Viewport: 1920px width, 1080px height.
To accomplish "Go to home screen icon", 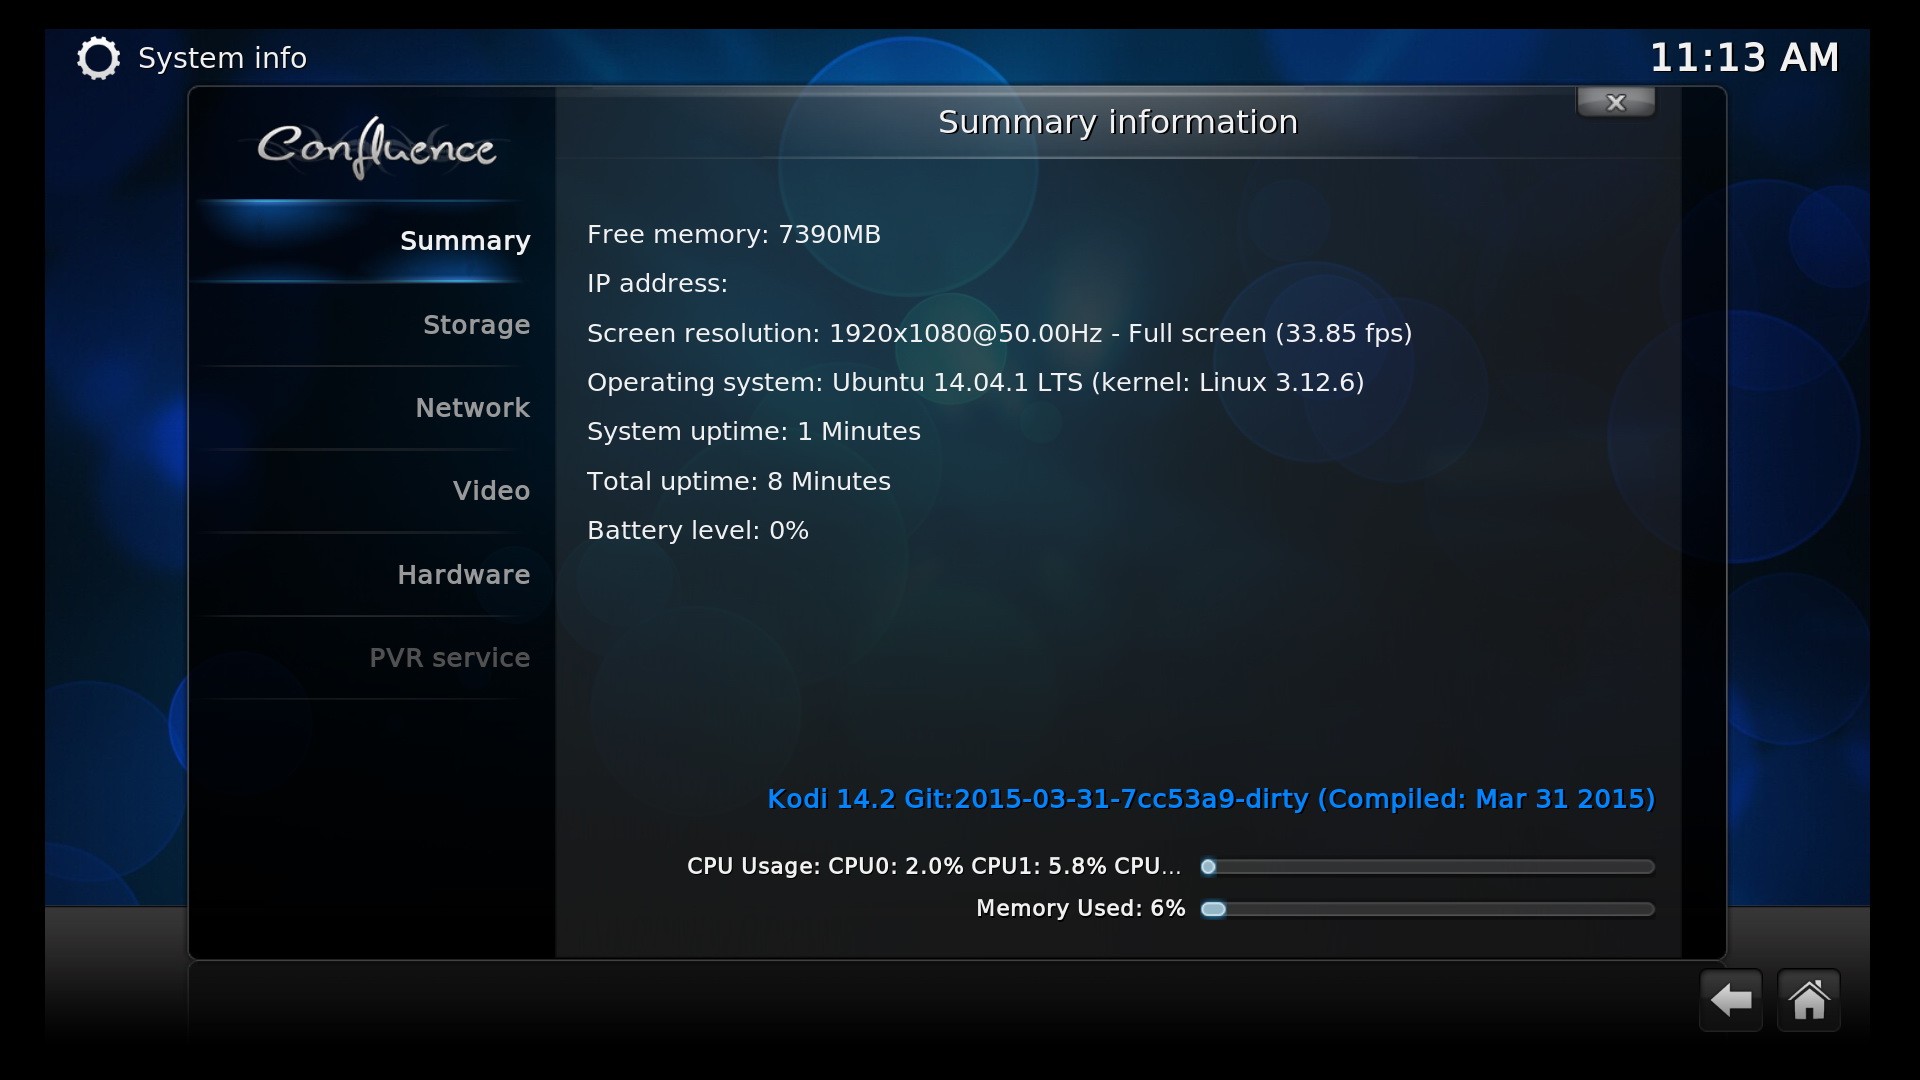I will (1809, 1000).
